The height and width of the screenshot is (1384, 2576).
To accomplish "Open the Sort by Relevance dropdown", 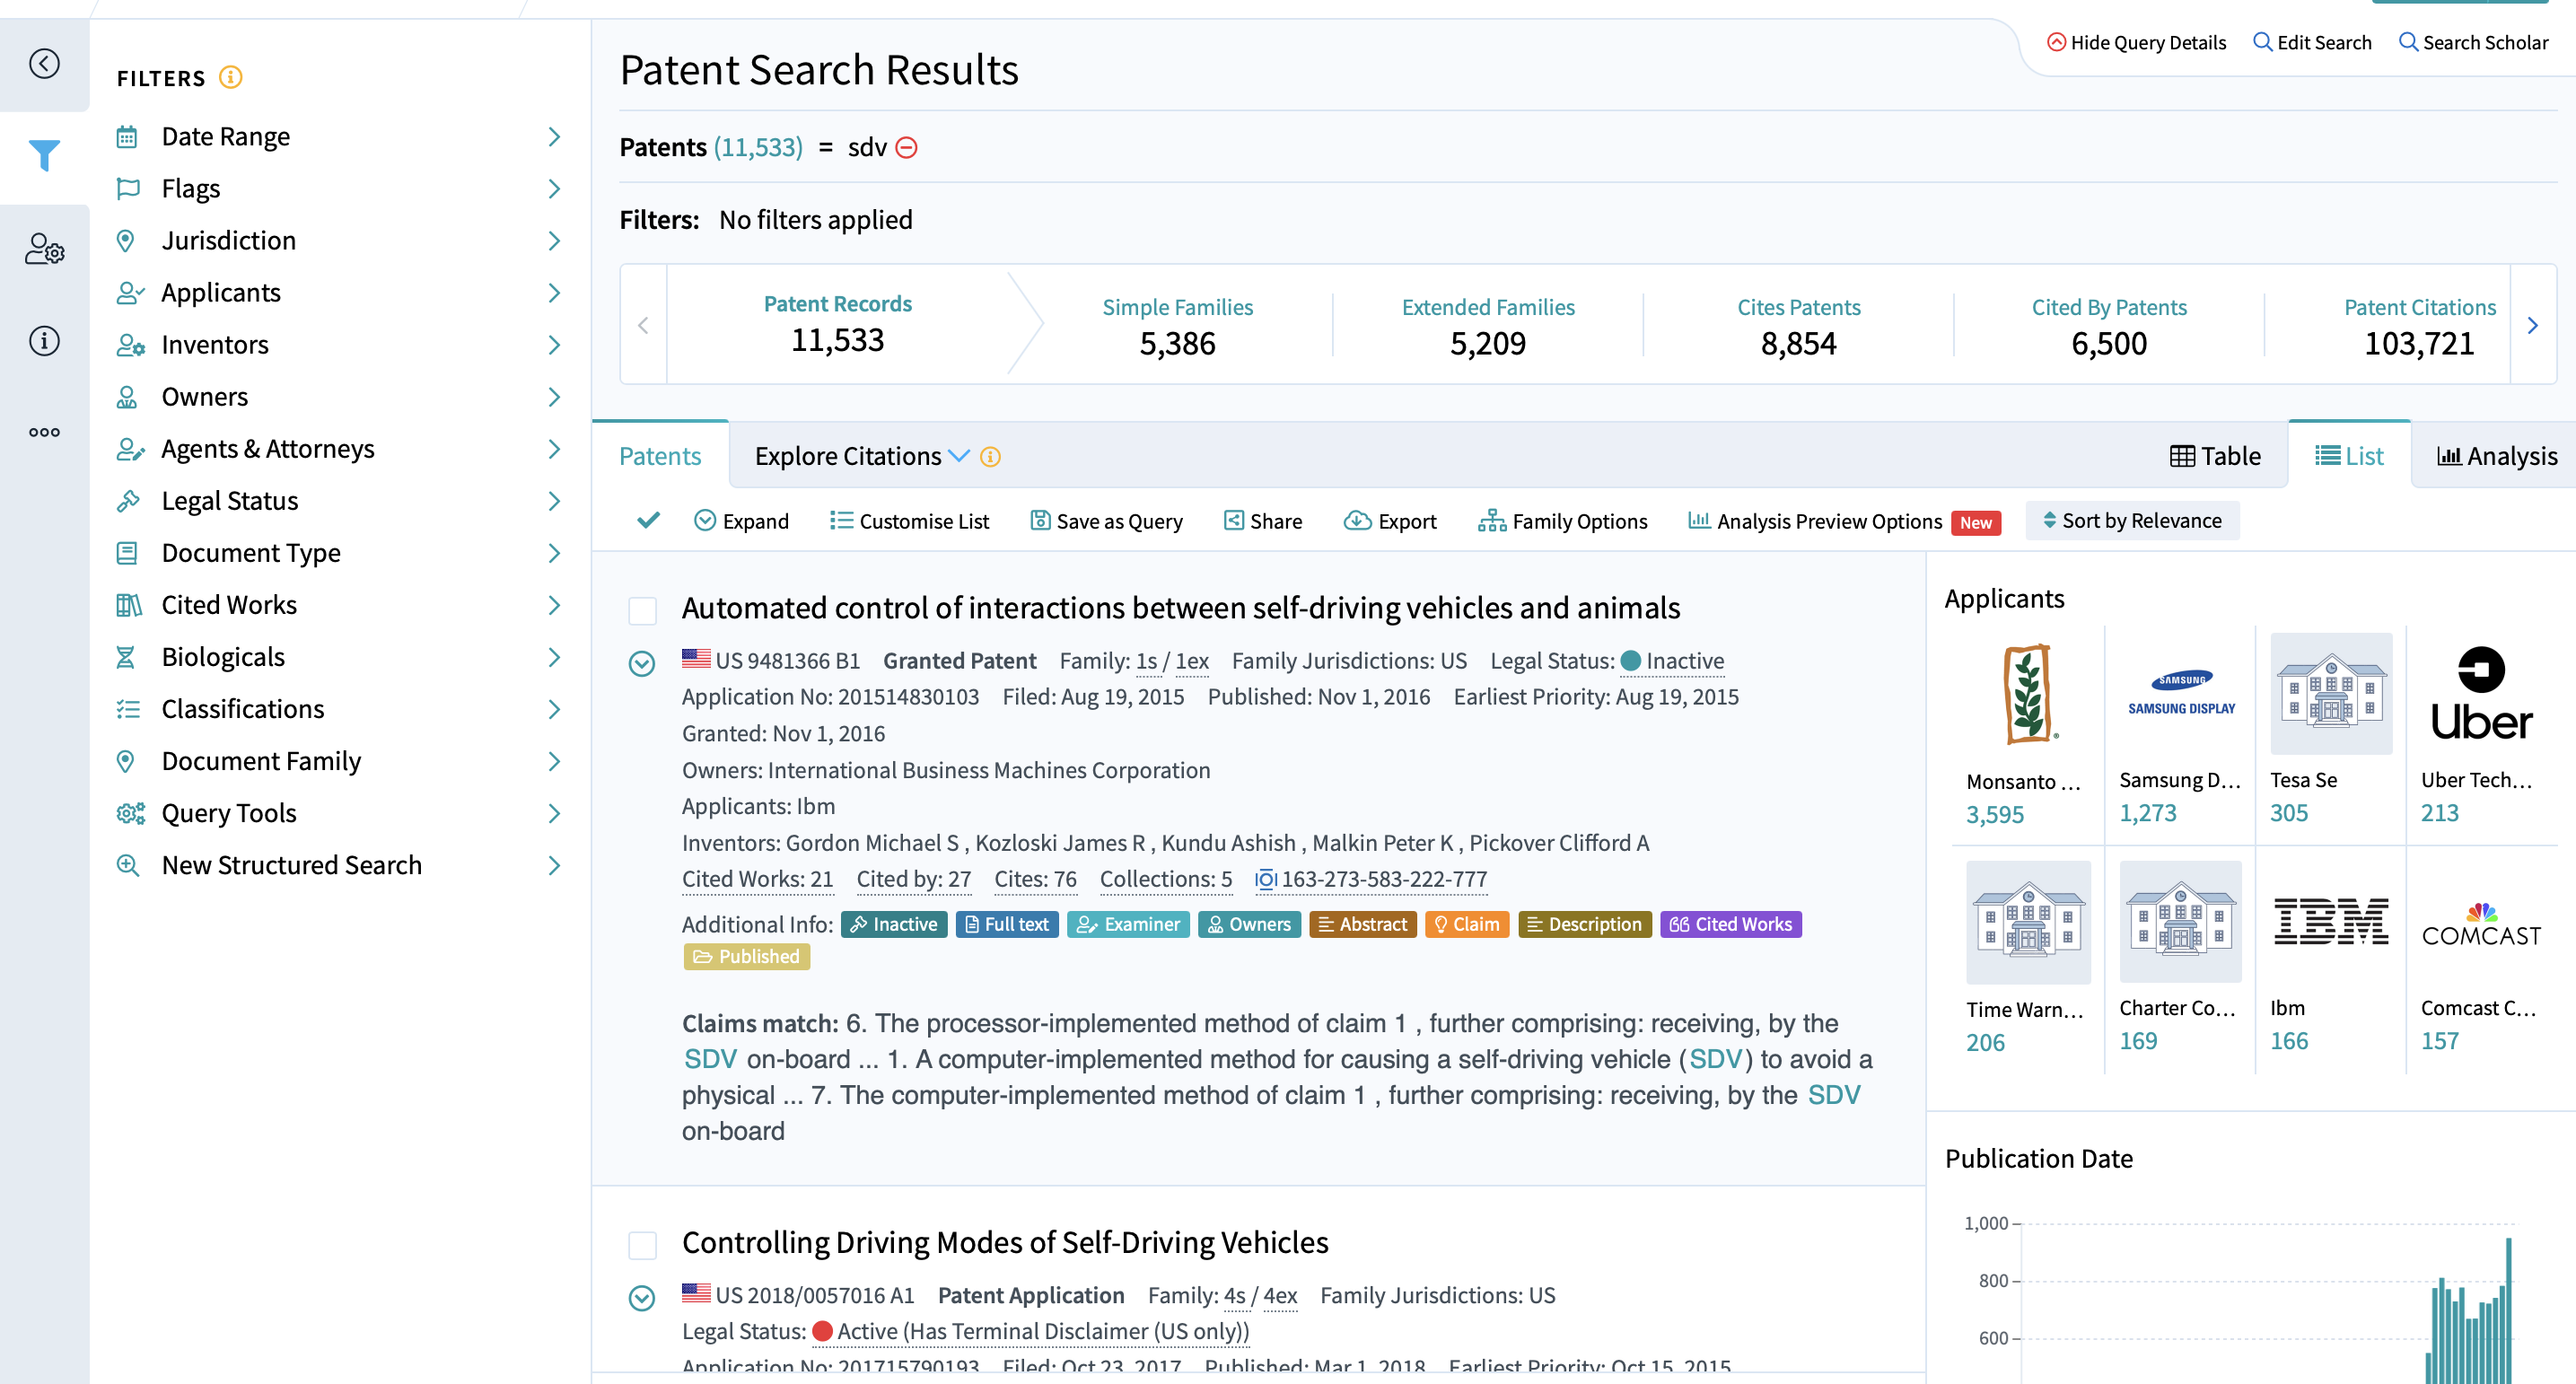I will tap(2132, 521).
